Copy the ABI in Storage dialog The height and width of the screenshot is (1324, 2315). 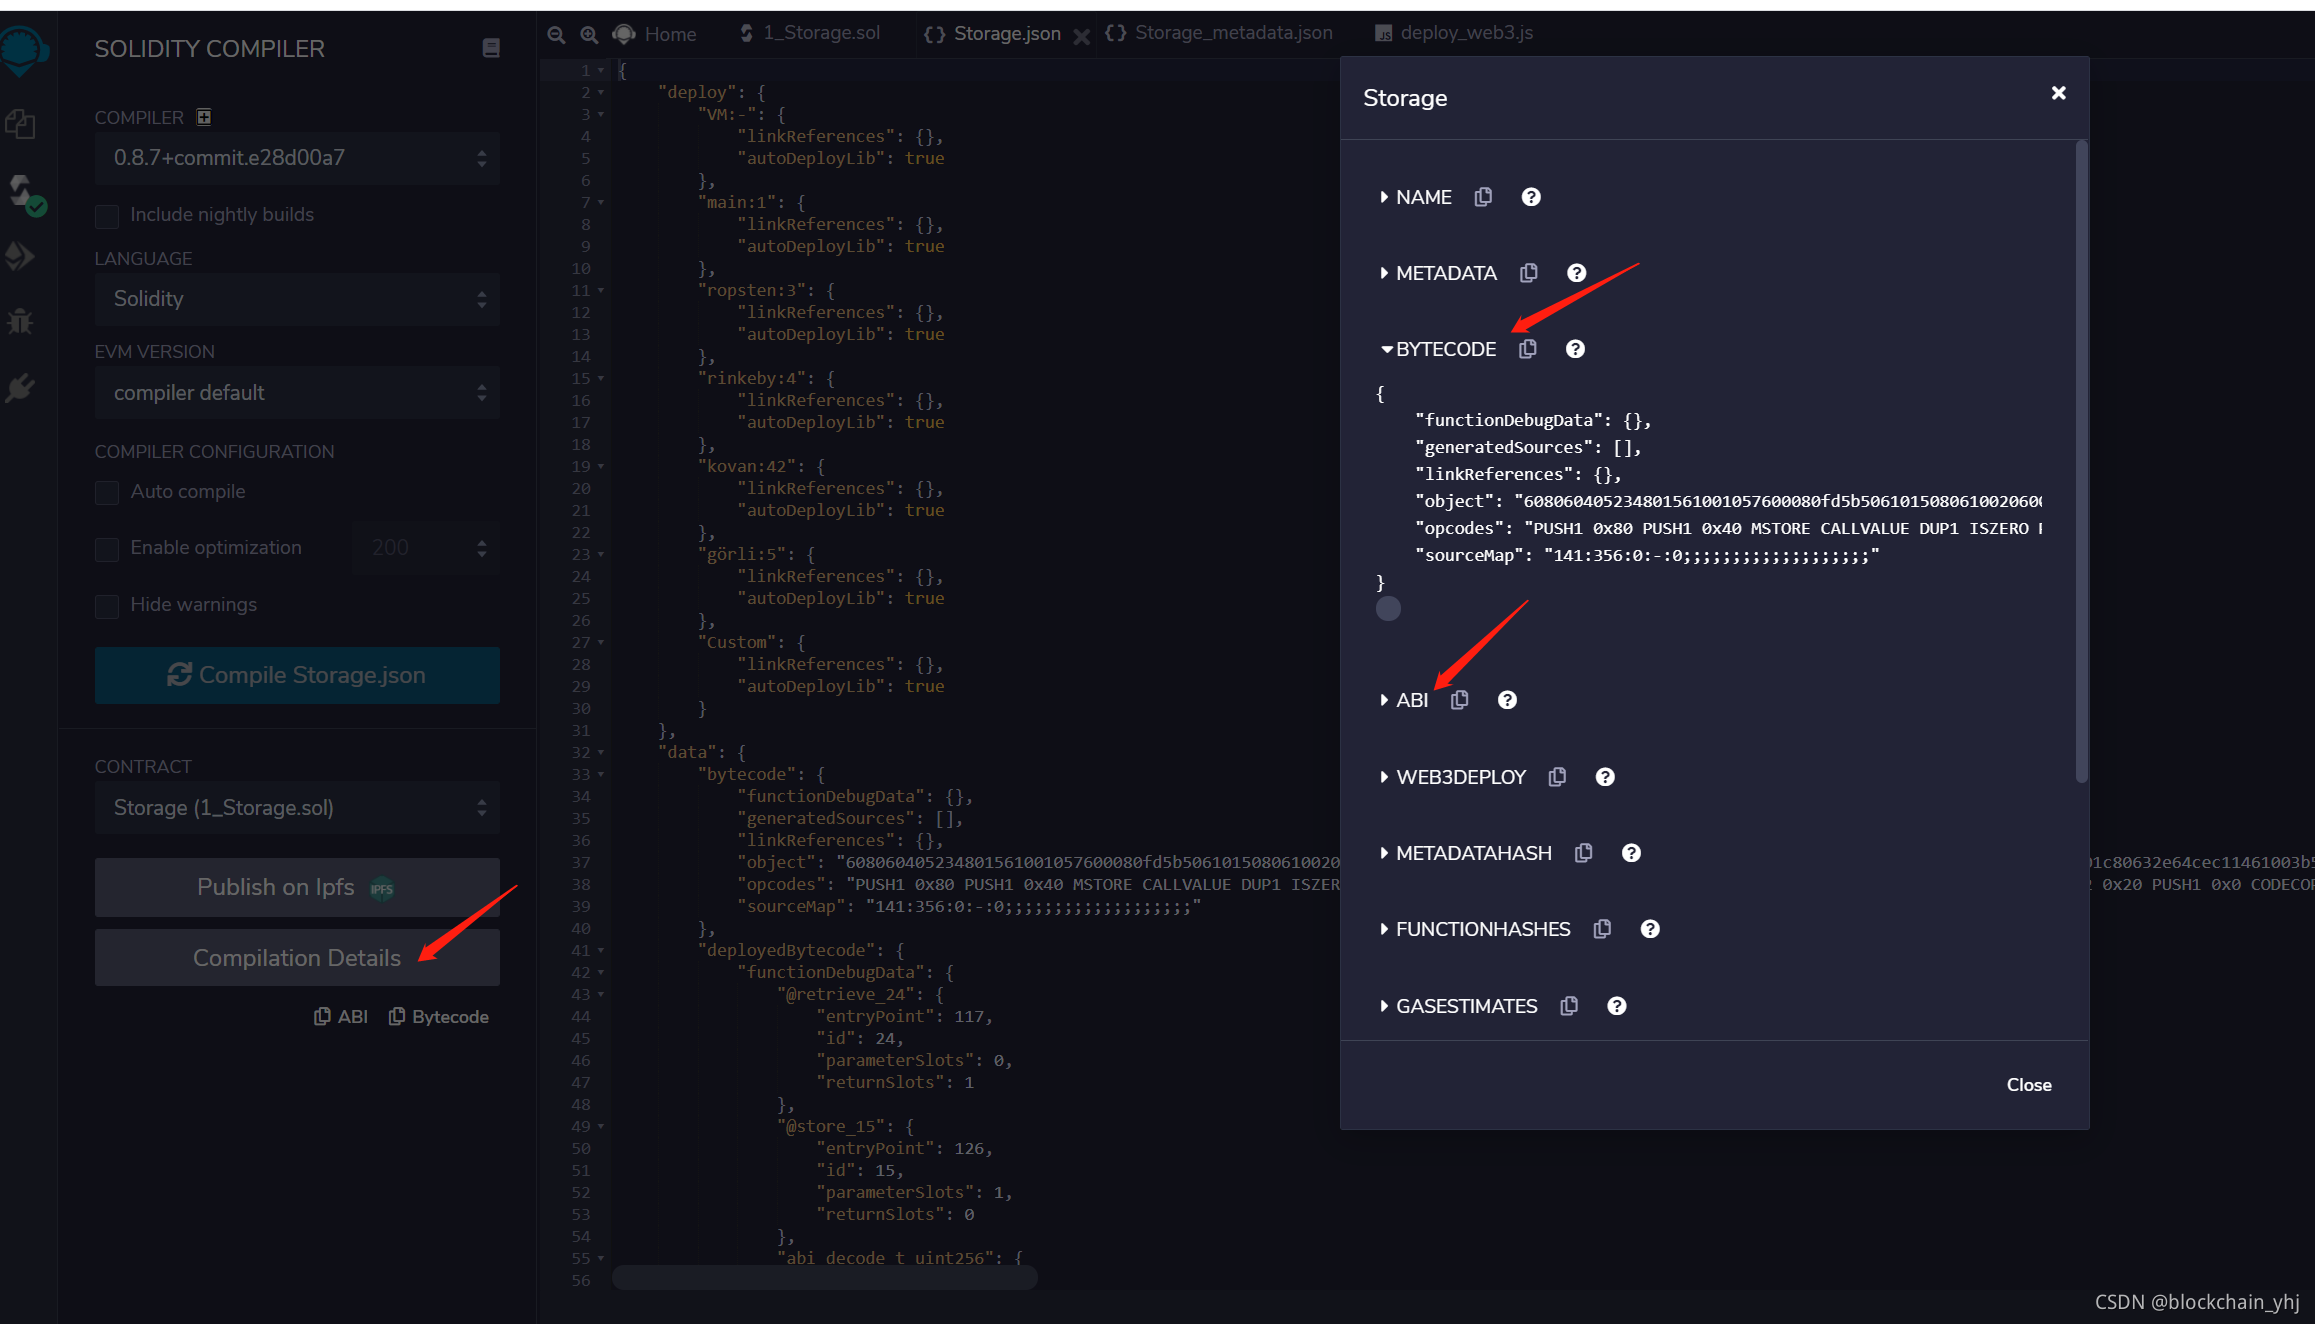point(1459,700)
